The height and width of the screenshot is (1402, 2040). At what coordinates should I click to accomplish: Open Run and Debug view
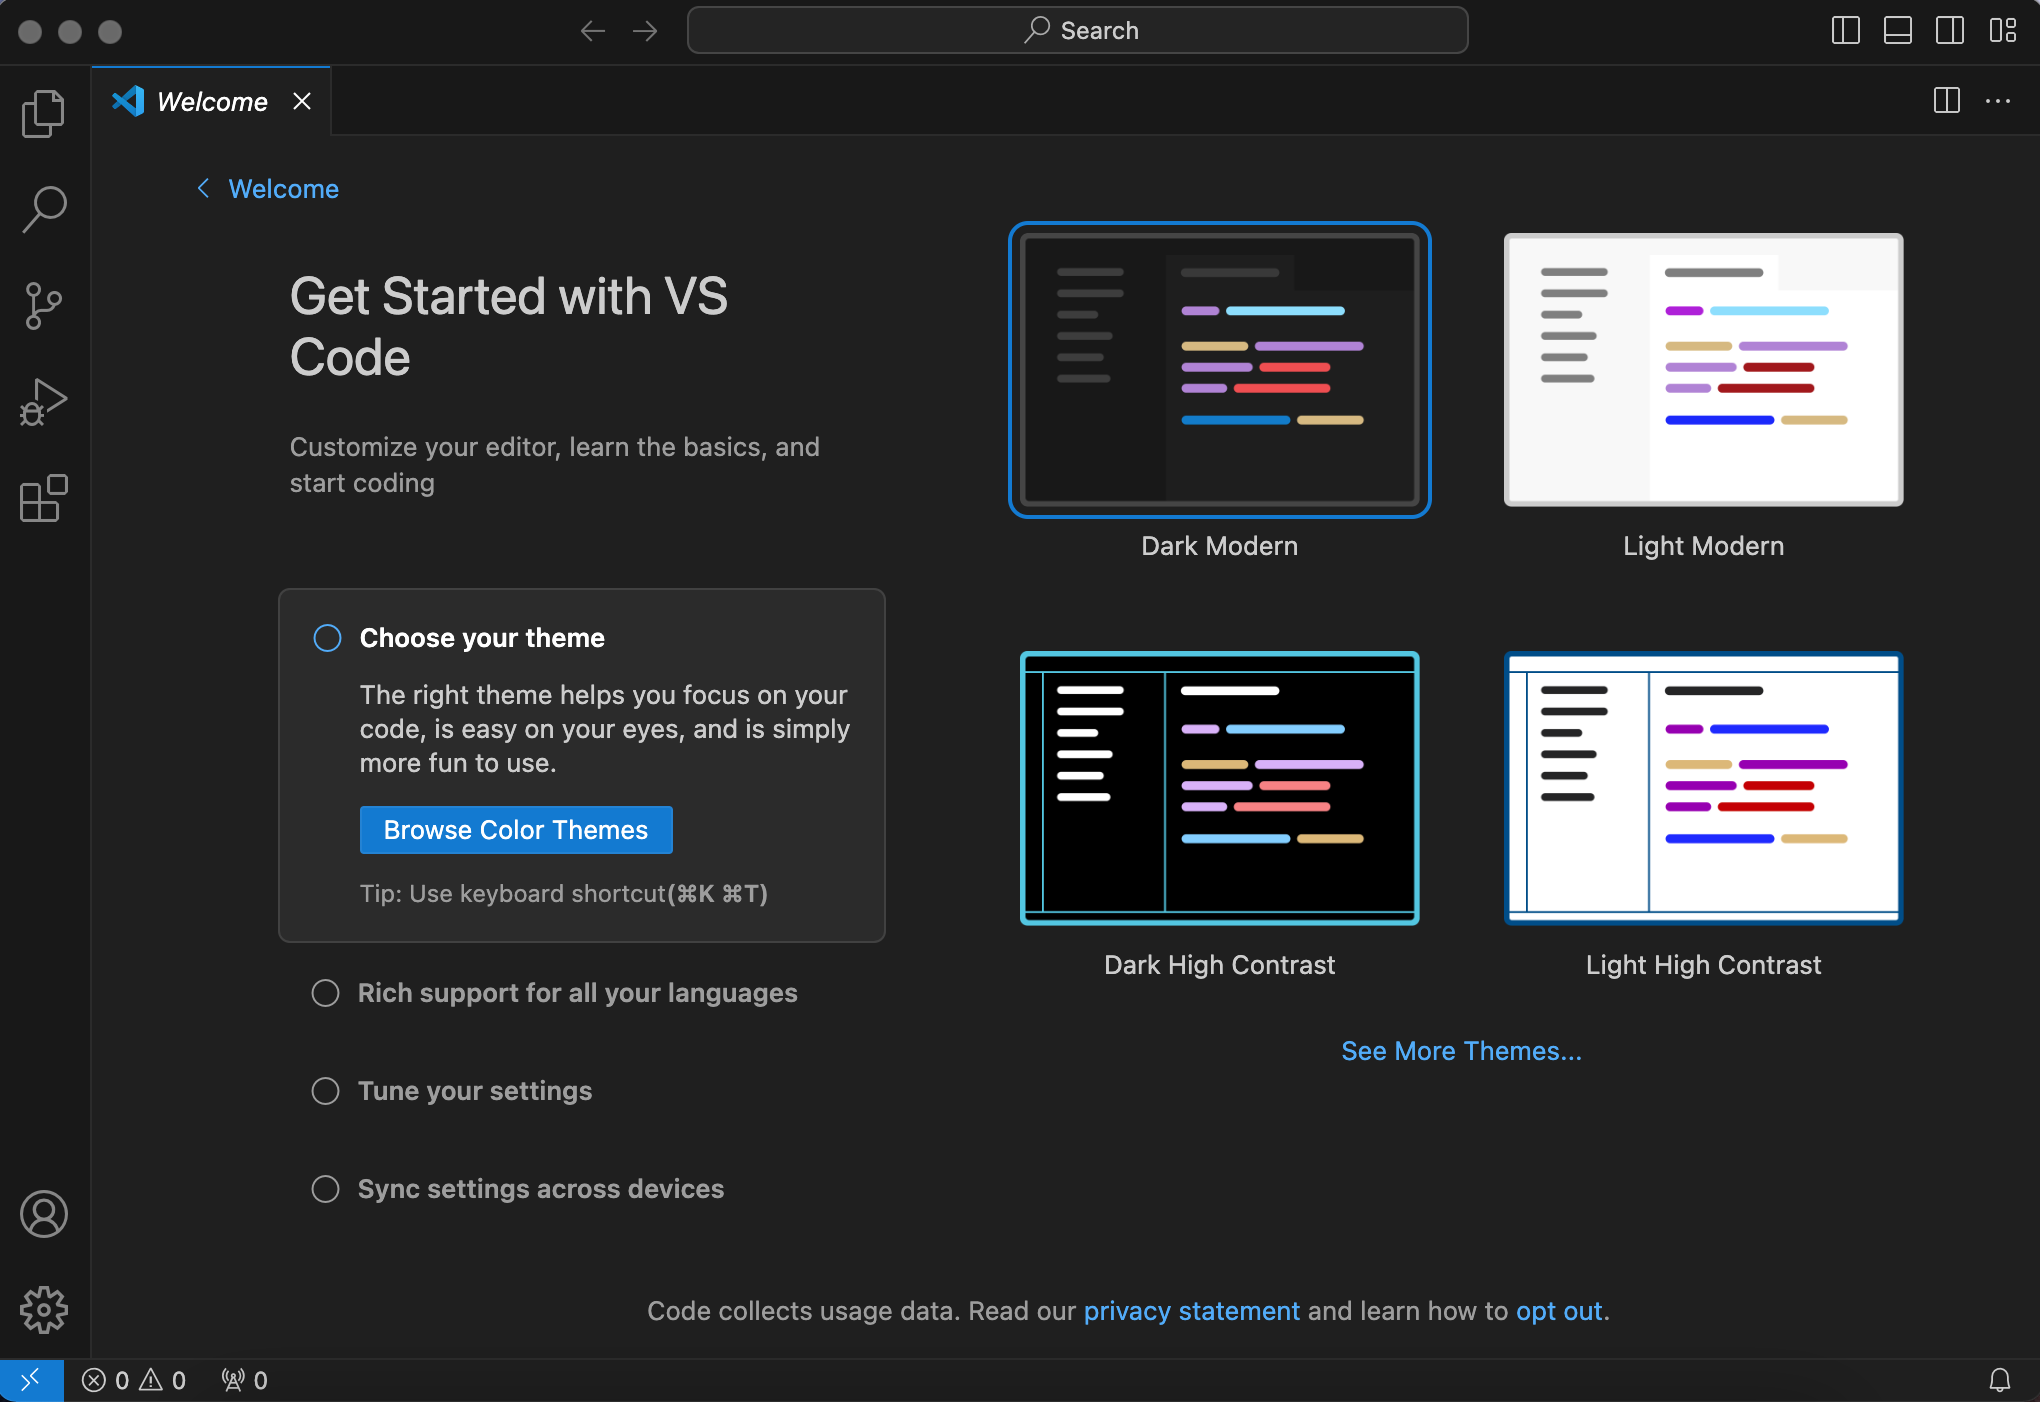tap(43, 402)
